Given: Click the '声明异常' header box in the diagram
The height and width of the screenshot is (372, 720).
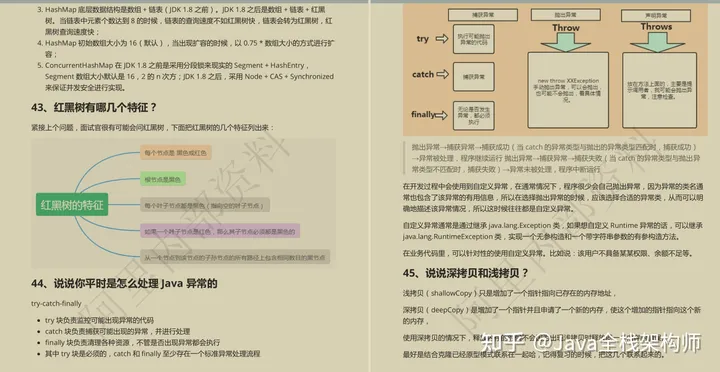Looking at the screenshot, I should click(656, 16).
